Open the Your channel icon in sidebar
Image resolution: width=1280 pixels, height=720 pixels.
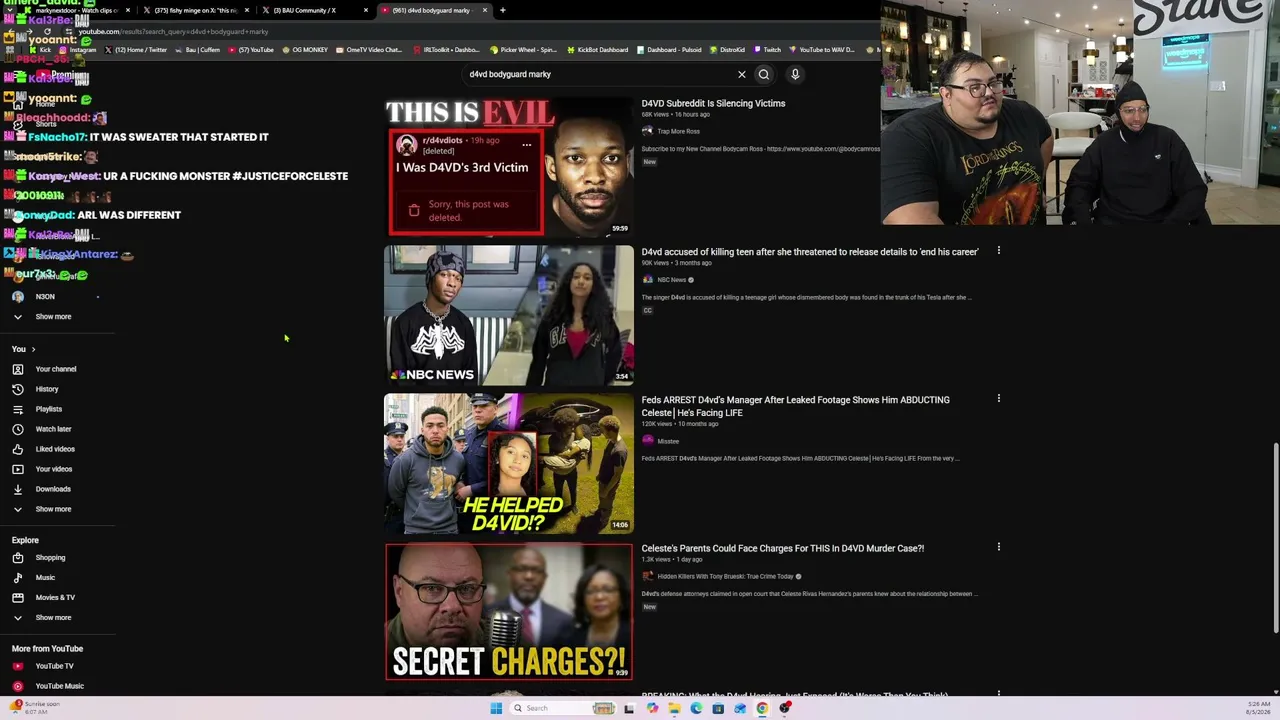17,369
